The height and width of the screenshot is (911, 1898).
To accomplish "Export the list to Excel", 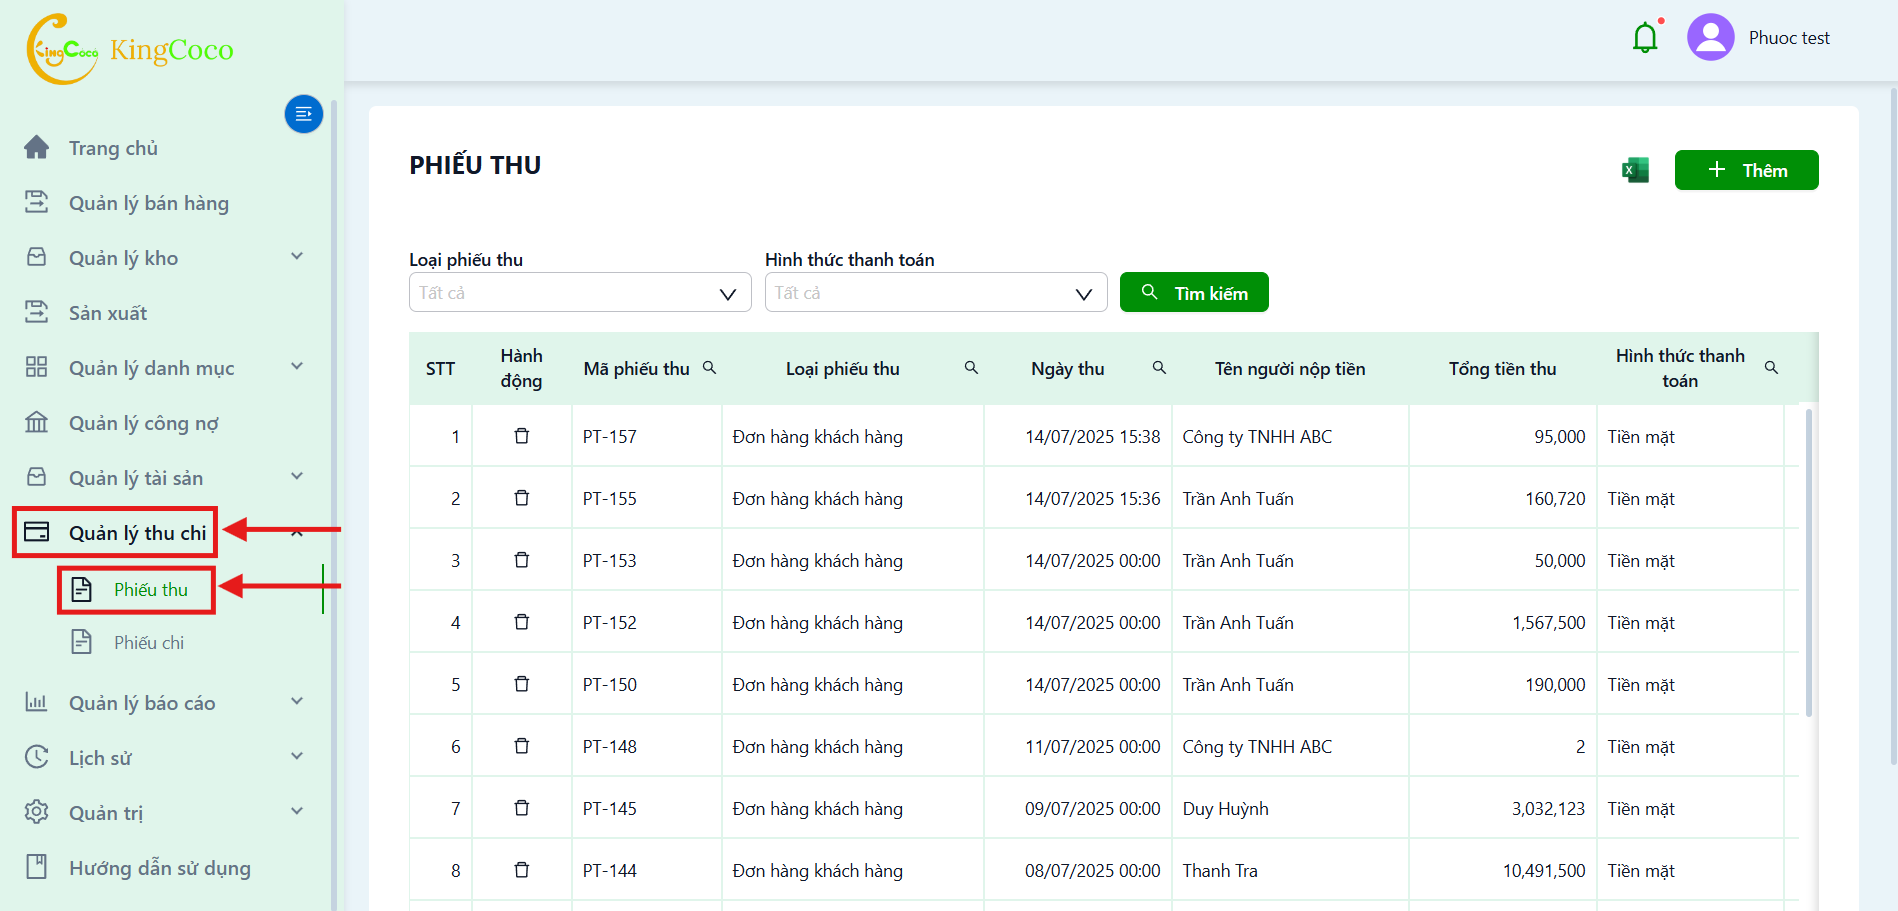I will click(x=1636, y=170).
